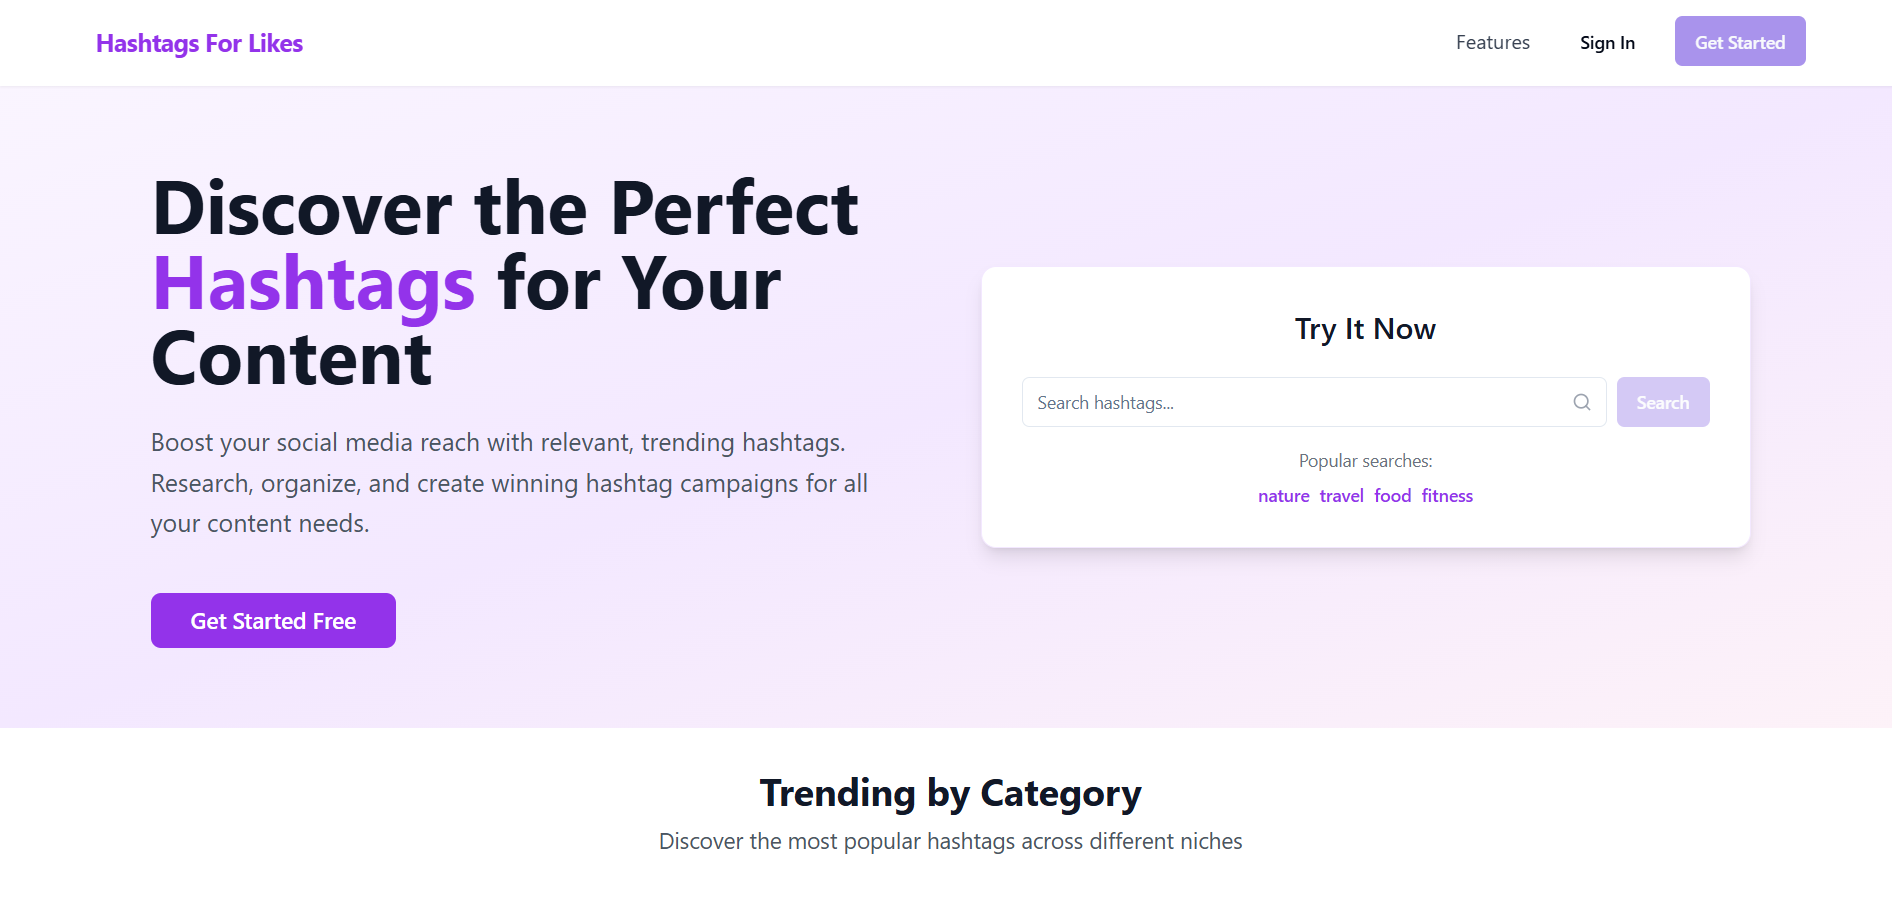This screenshot has width=1892, height=897.
Task: Open the Sign In page
Action: [1607, 43]
